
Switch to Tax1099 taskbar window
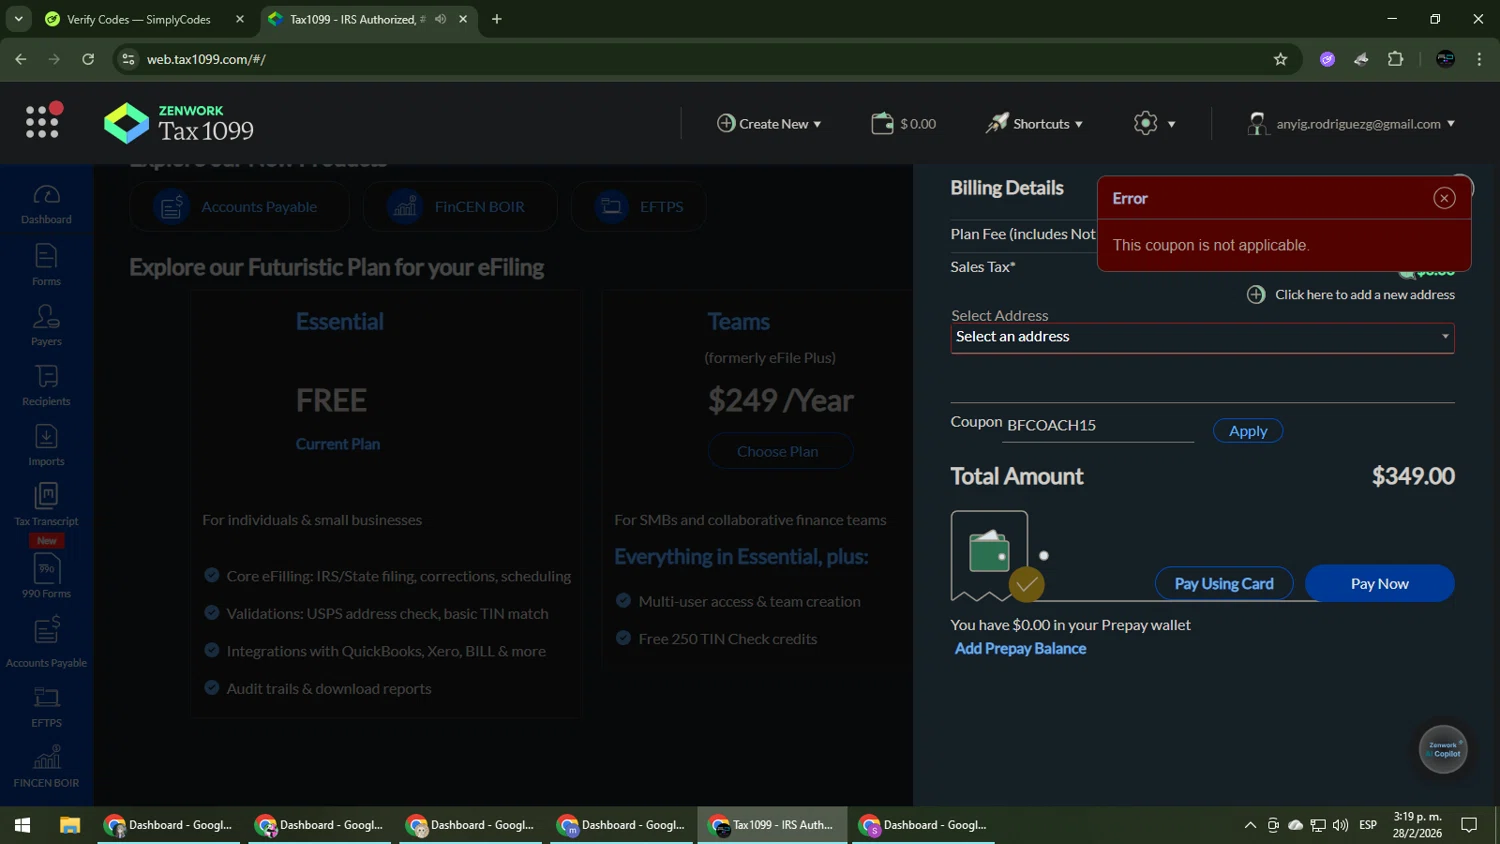[x=772, y=825]
